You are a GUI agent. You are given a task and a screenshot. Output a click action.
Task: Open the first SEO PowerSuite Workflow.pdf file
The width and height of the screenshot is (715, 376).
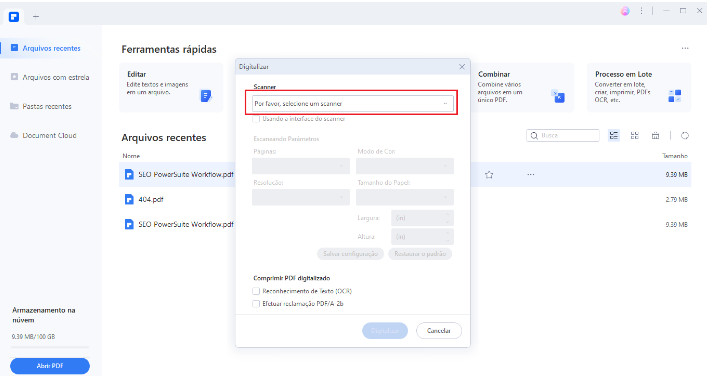coord(405,175)
